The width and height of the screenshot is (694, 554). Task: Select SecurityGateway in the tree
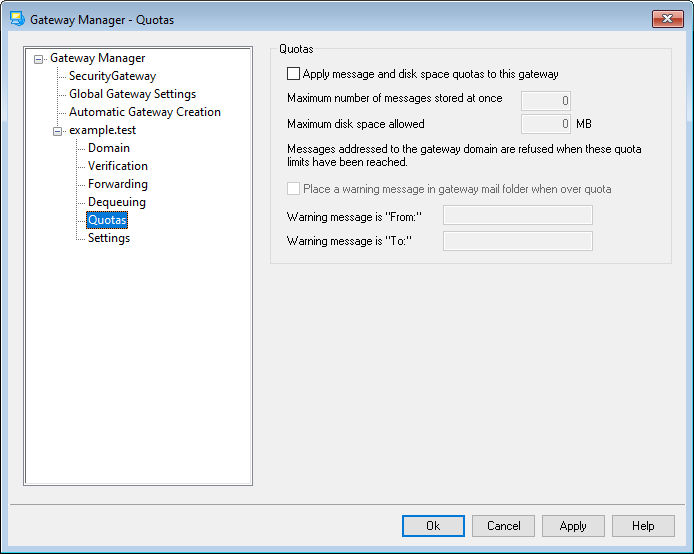pos(112,76)
